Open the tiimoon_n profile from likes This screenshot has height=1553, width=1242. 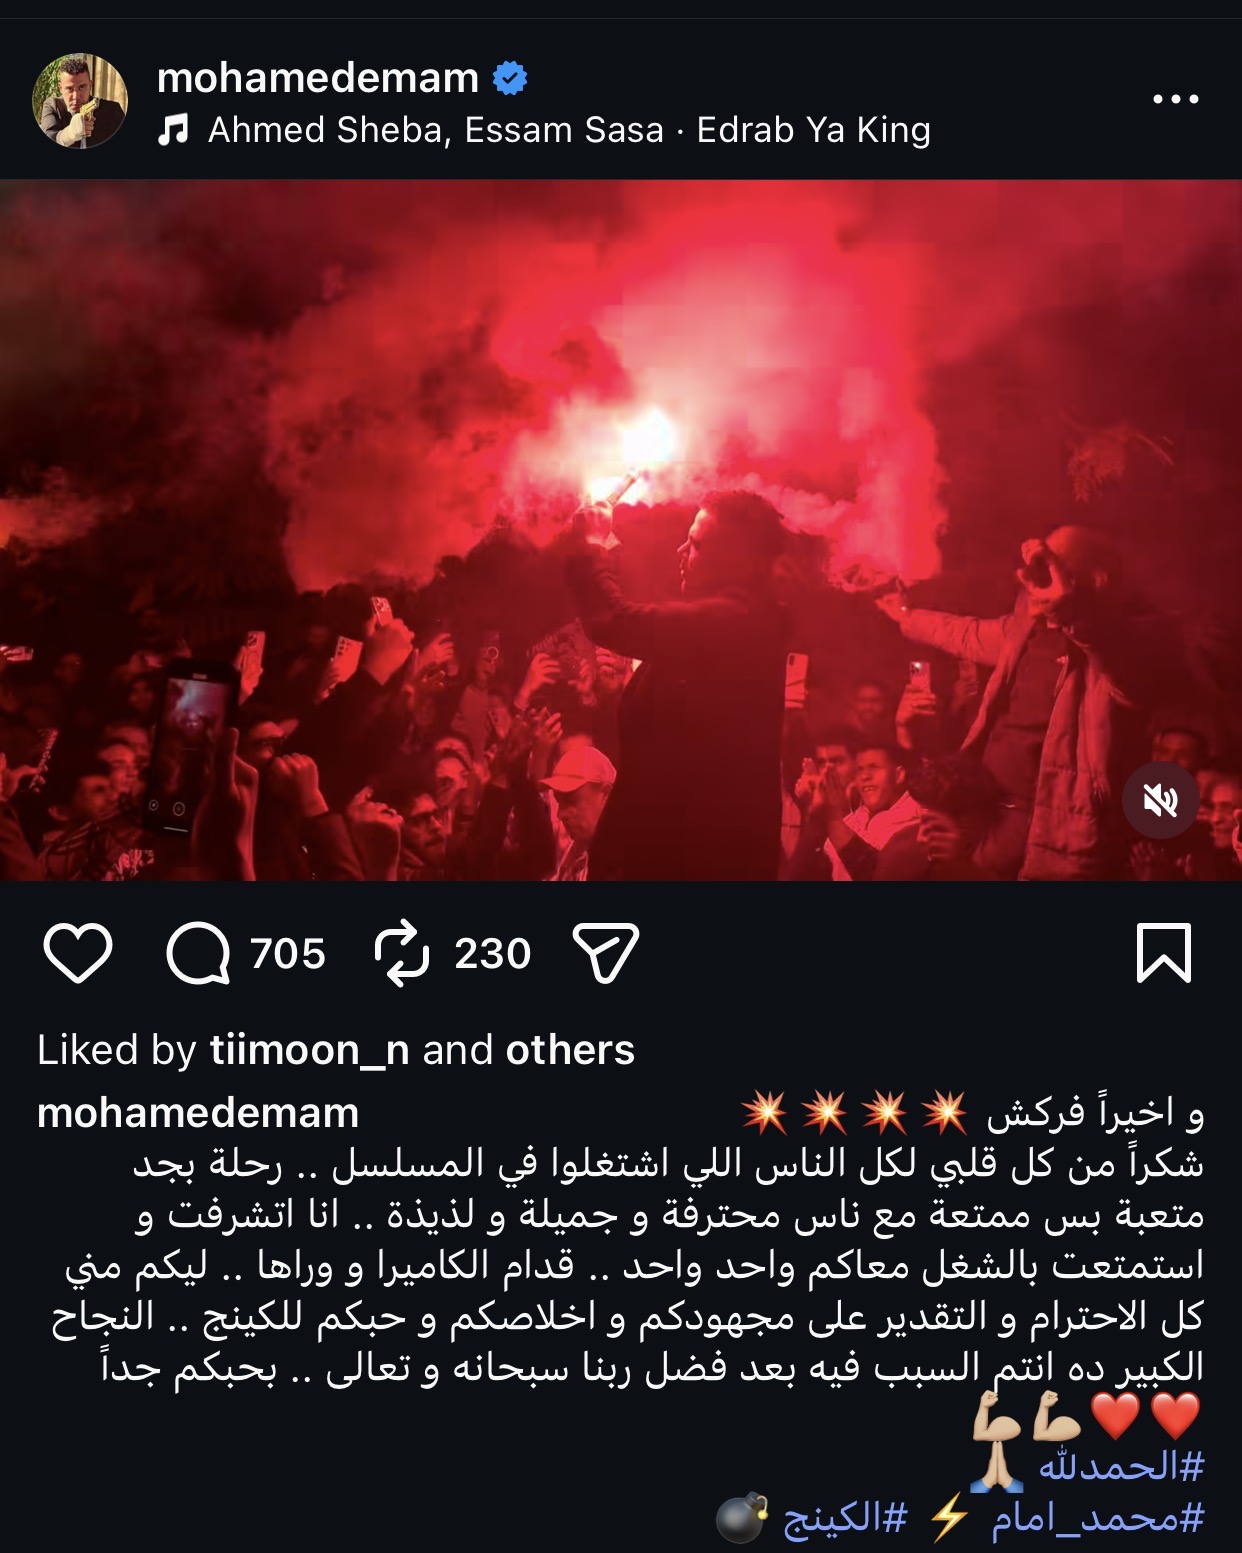(x=309, y=1050)
